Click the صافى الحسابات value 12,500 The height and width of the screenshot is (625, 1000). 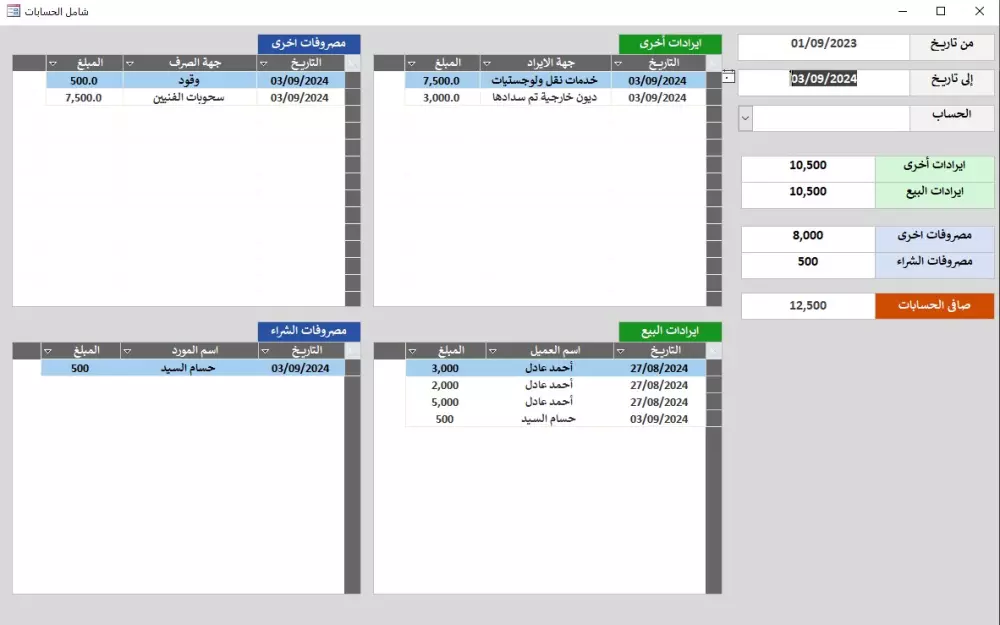808,306
